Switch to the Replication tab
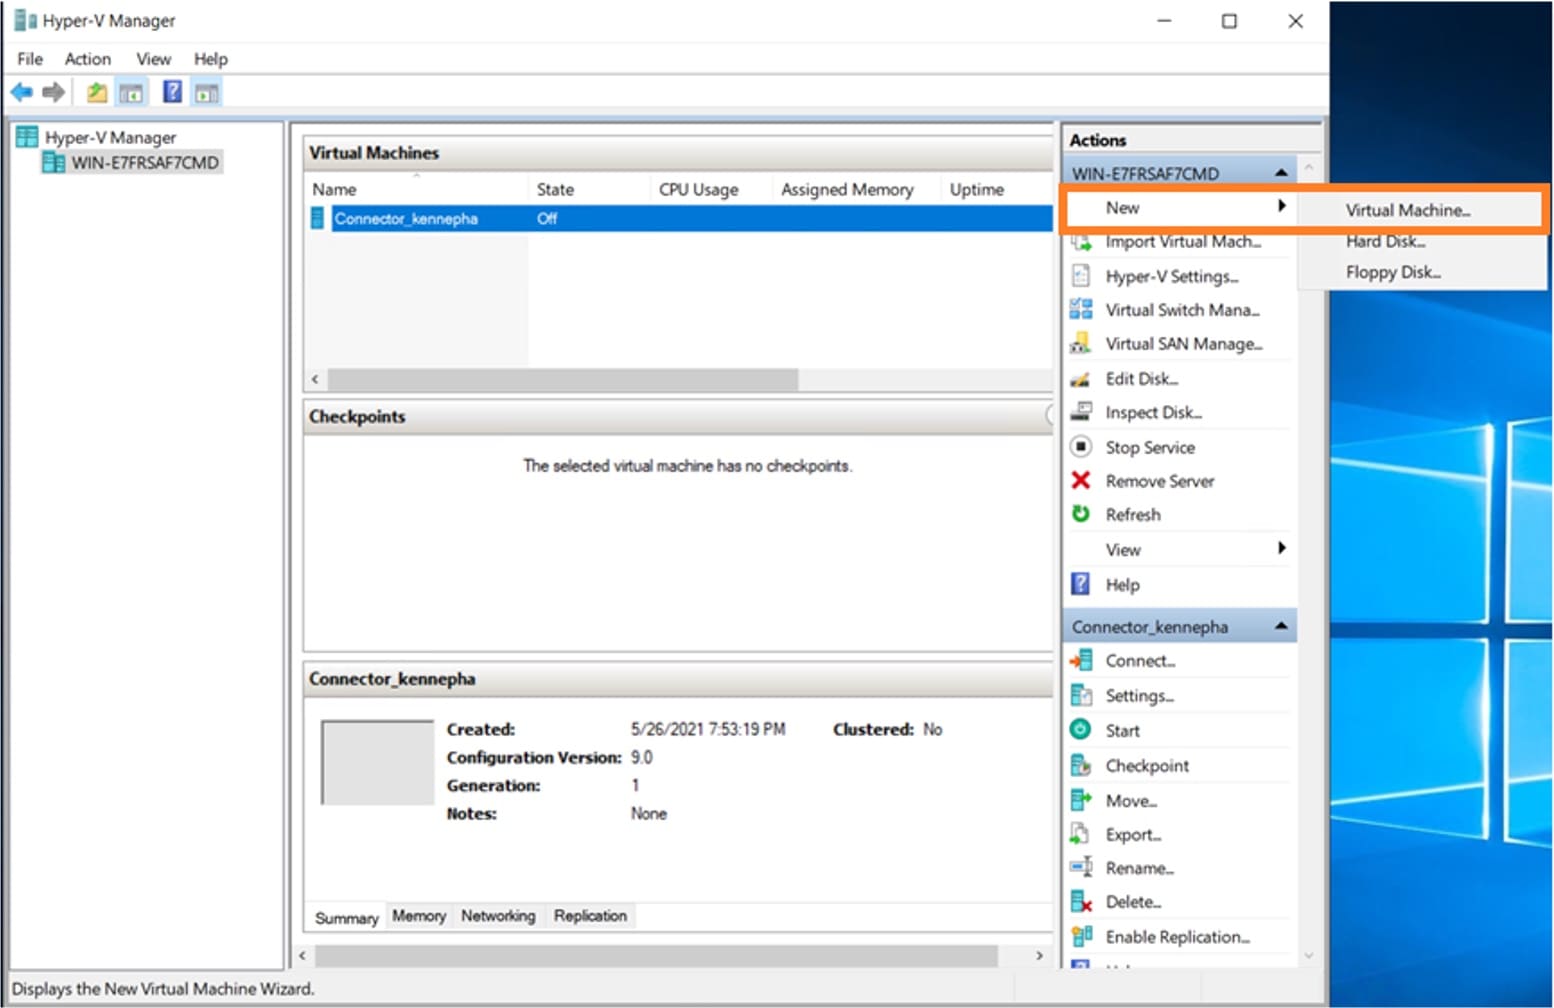This screenshot has width=1554, height=1008. (x=590, y=915)
